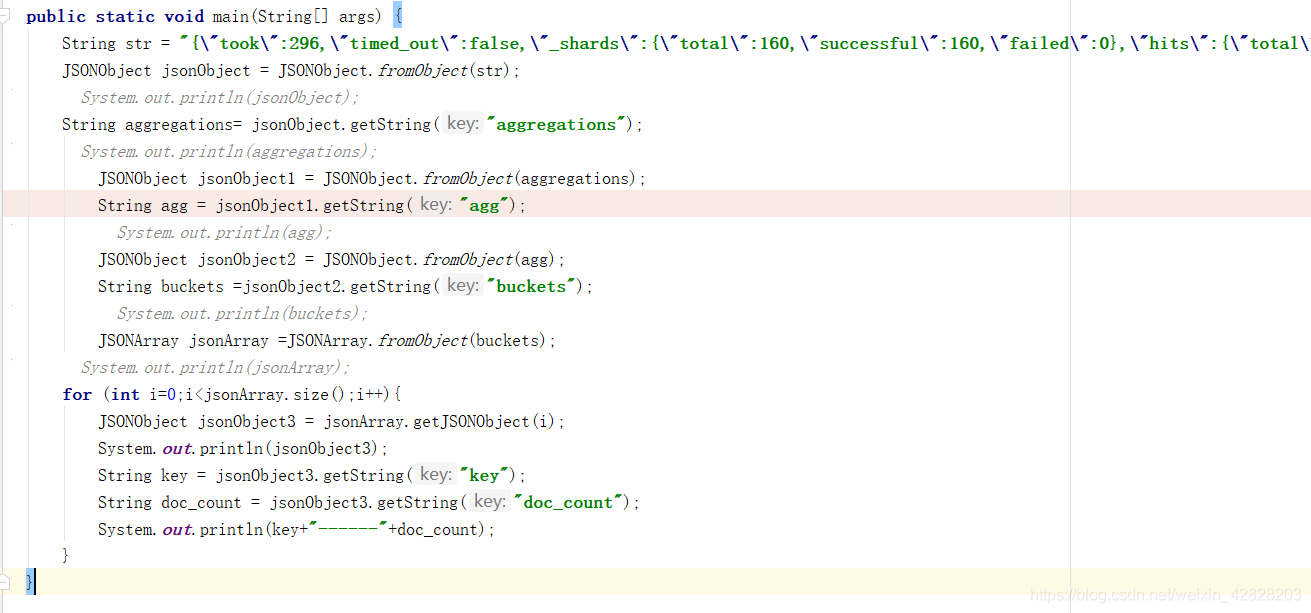Click the 'key:' parameter hint before "aggregations"
The height and width of the screenshot is (613, 1311).
point(463,124)
